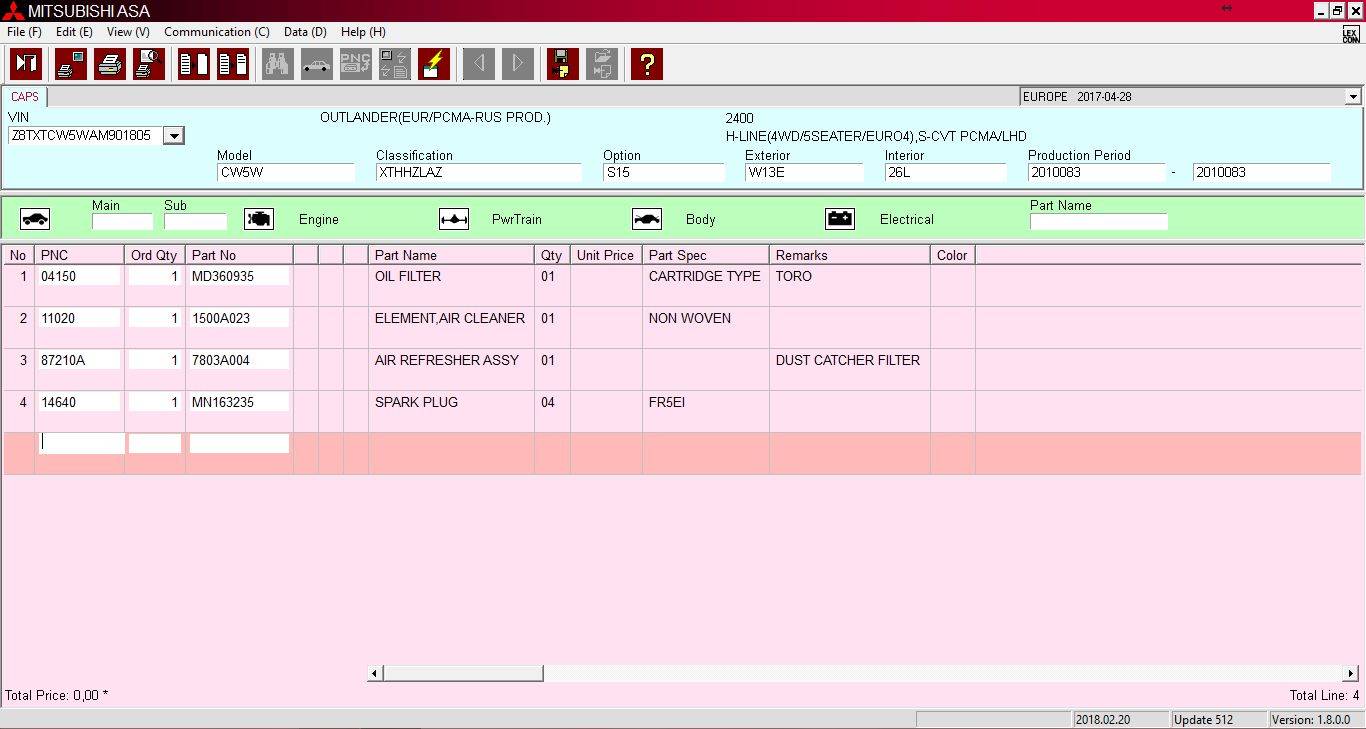The height and width of the screenshot is (729, 1366).
Task: Click the LEX COM logo icon
Action: point(1351,35)
